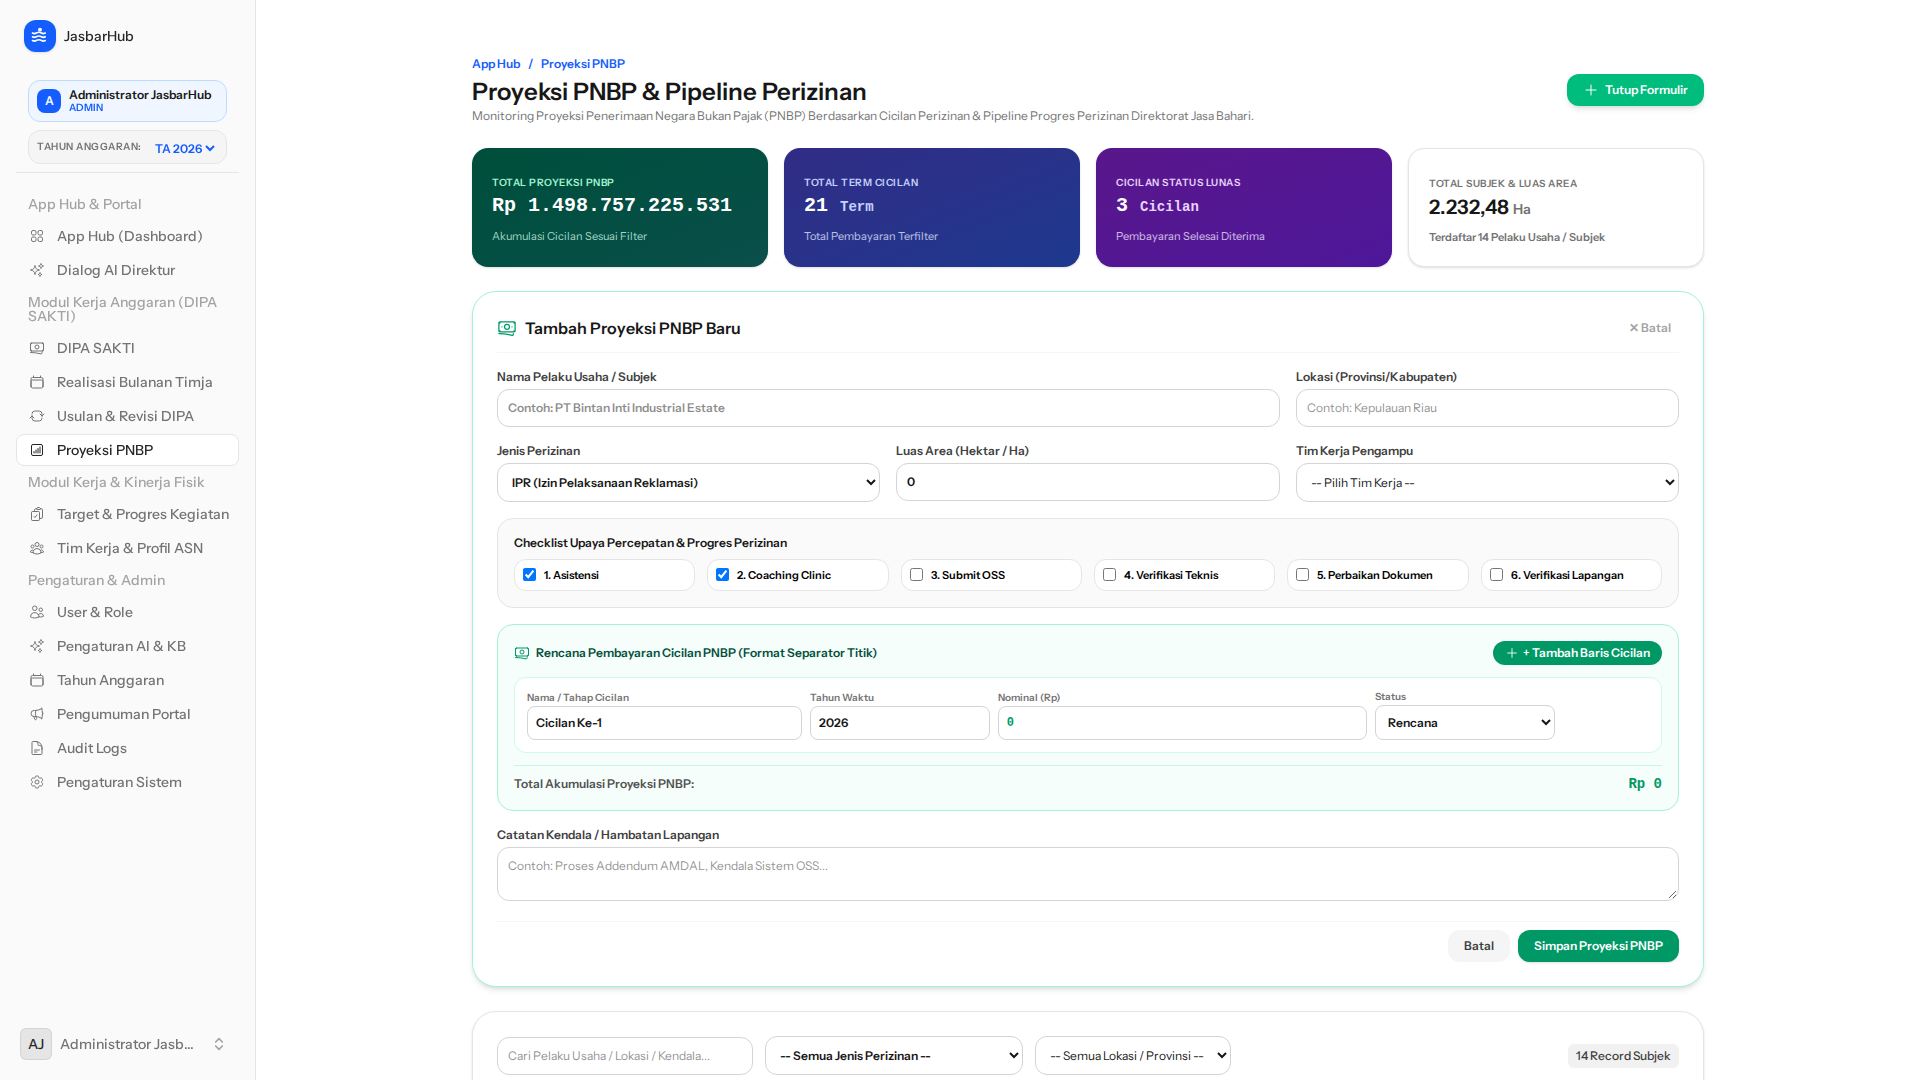The width and height of the screenshot is (1920, 1080).
Task: Click the DIPA SAKTI sidebar icon
Action: tap(37, 349)
